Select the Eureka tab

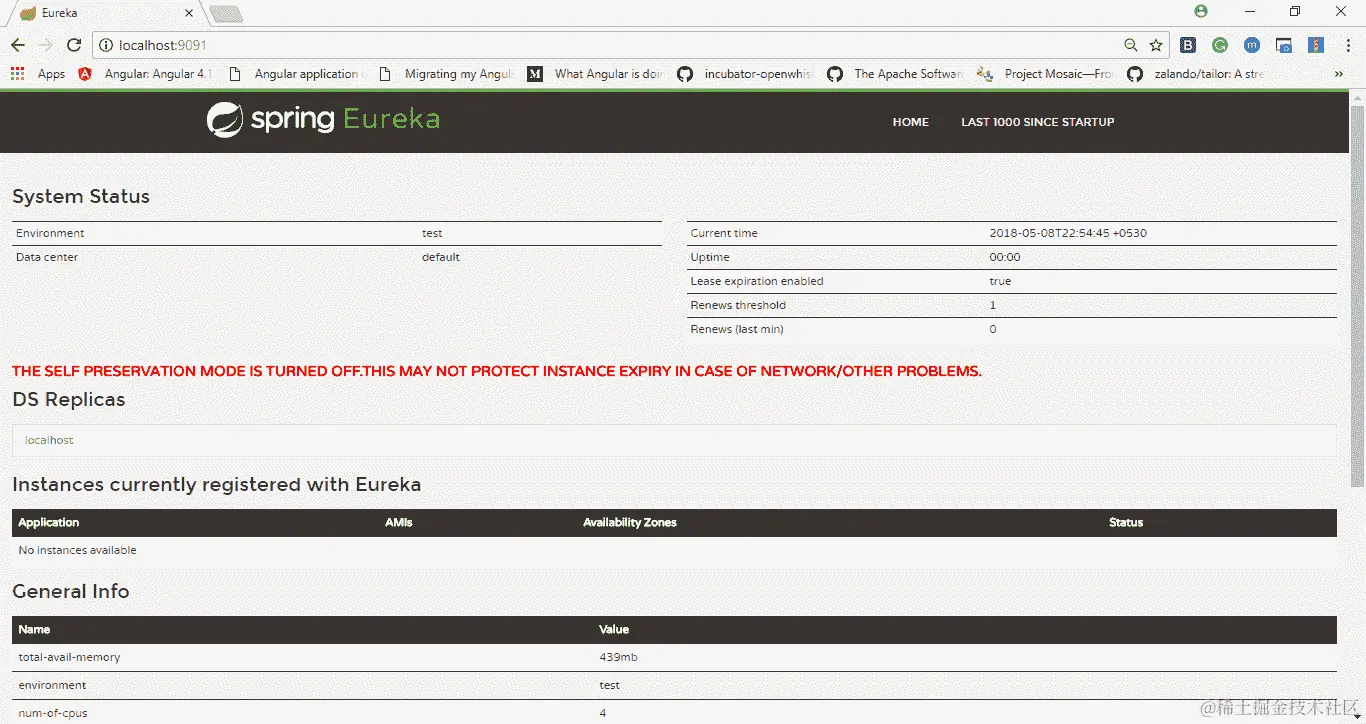click(x=104, y=13)
